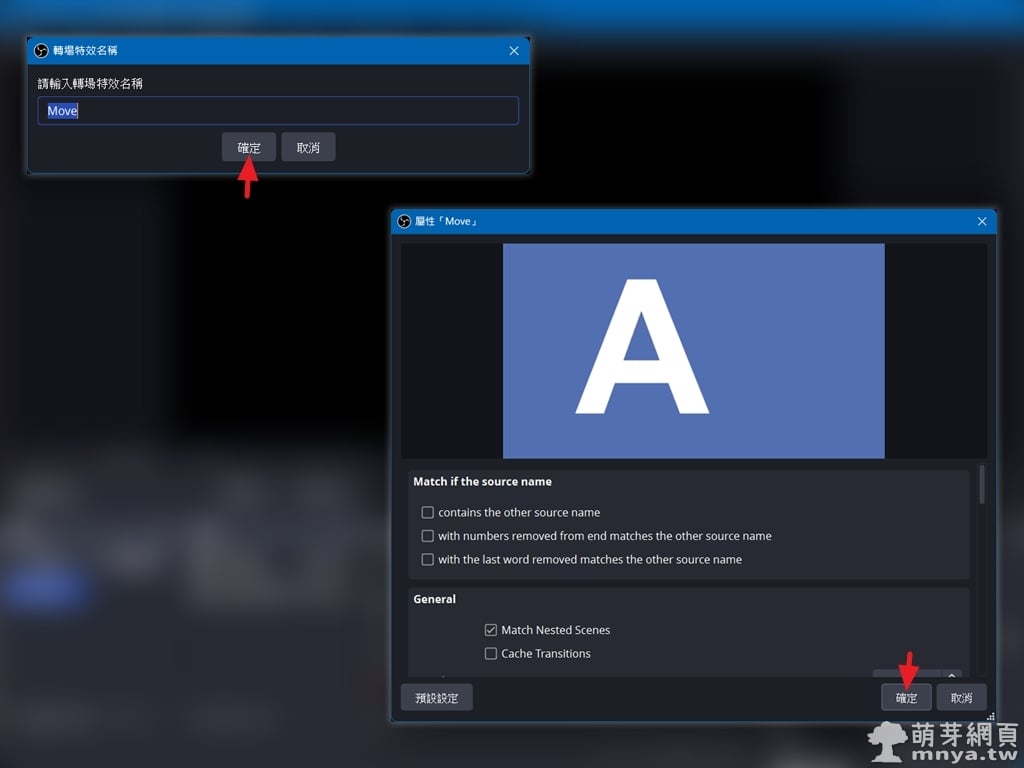Enable 'contains the other source name' checkbox
The image size is (1024, 768).
click(x=428, y=512)
